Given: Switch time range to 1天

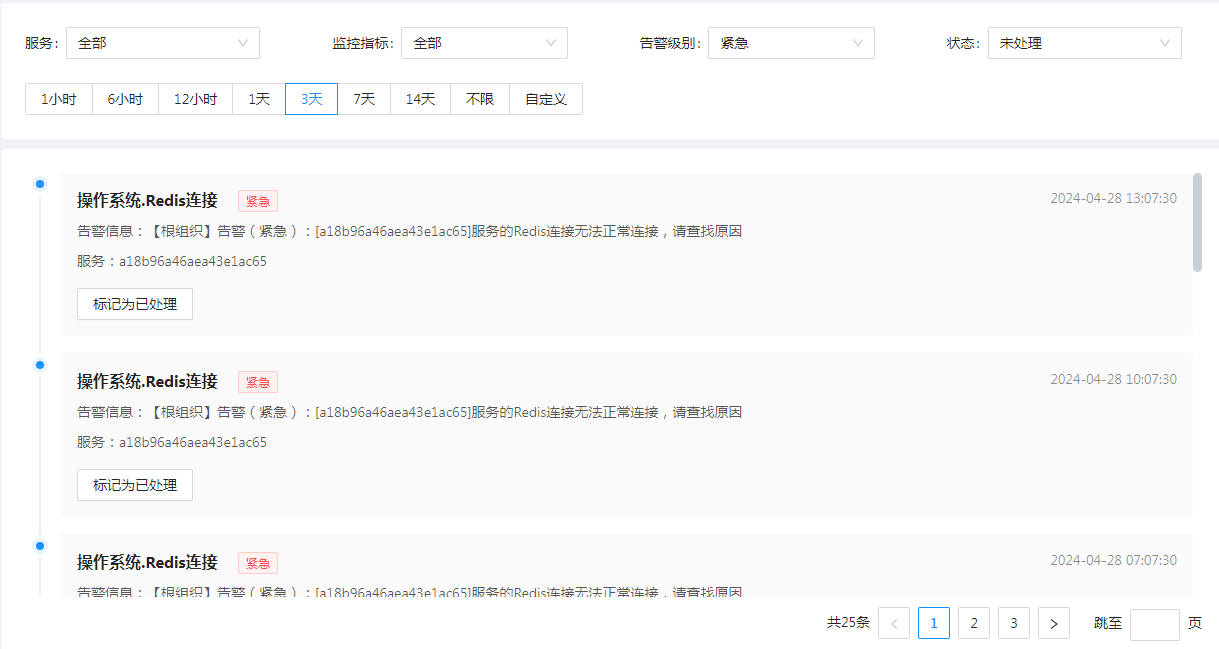Looking at the screenshot, I should [x=259, y=99].
